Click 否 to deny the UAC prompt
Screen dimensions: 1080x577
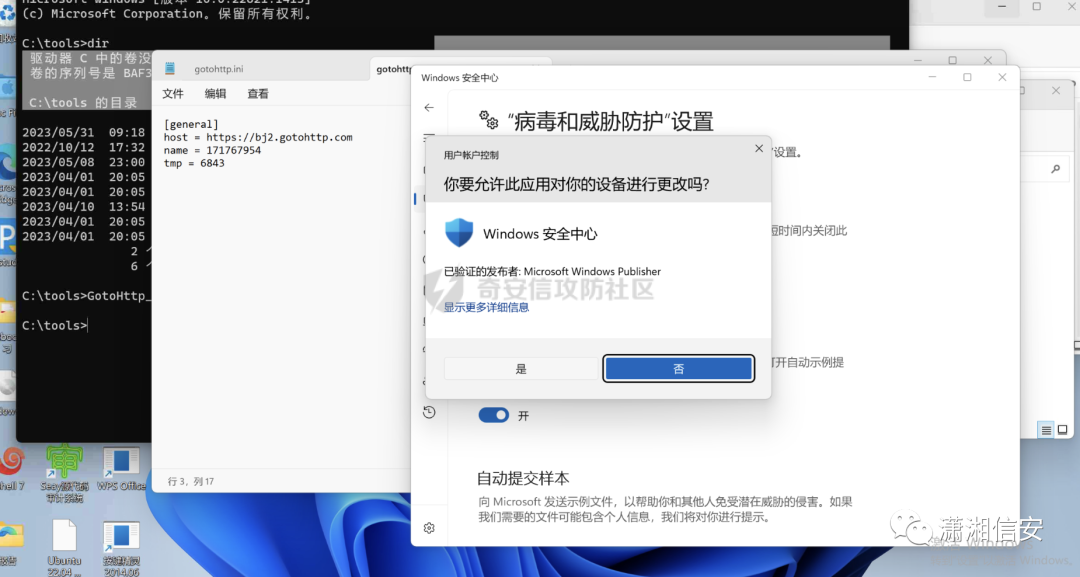pyautogui.click(x=678, y=368)
